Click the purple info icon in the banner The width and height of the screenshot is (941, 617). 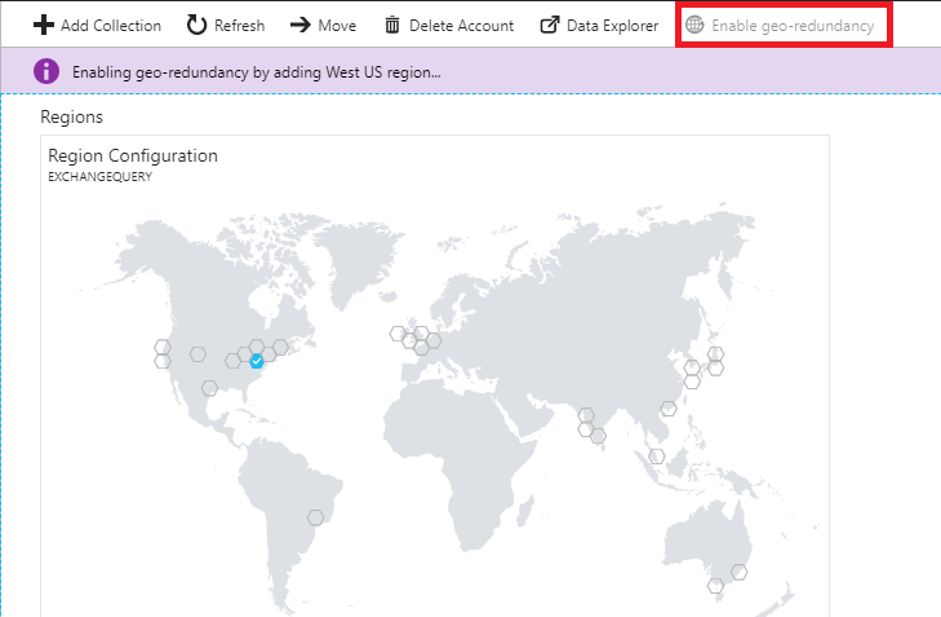[x=46, y=71]
